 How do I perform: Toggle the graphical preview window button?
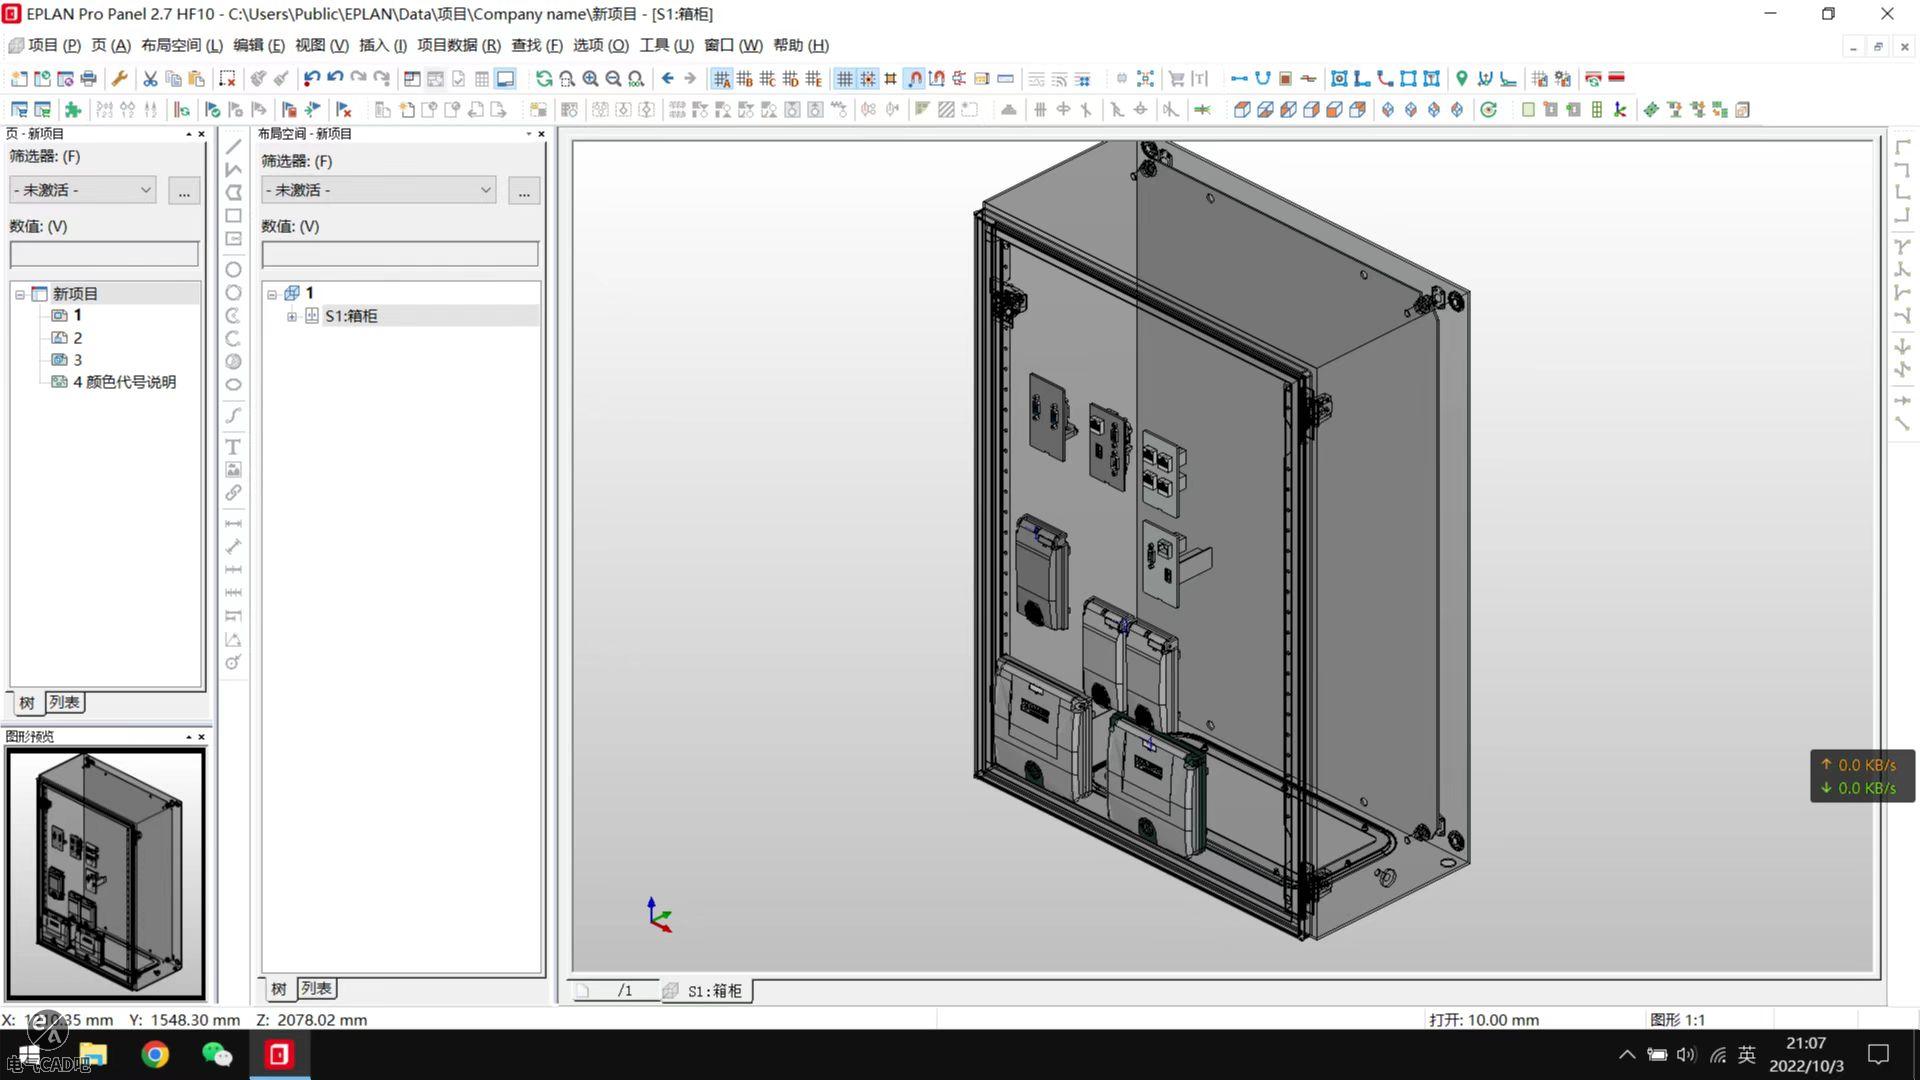click(x=506, y=78)
